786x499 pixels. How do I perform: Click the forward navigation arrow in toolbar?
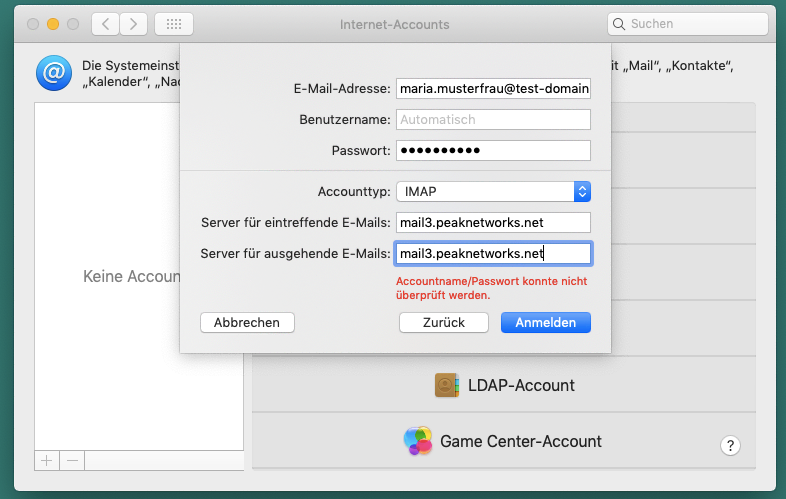click(x=133, y=24)
